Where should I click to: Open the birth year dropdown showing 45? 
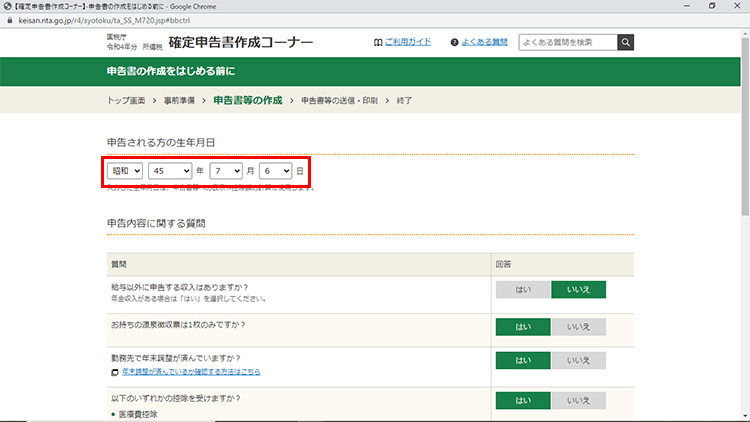169,171
